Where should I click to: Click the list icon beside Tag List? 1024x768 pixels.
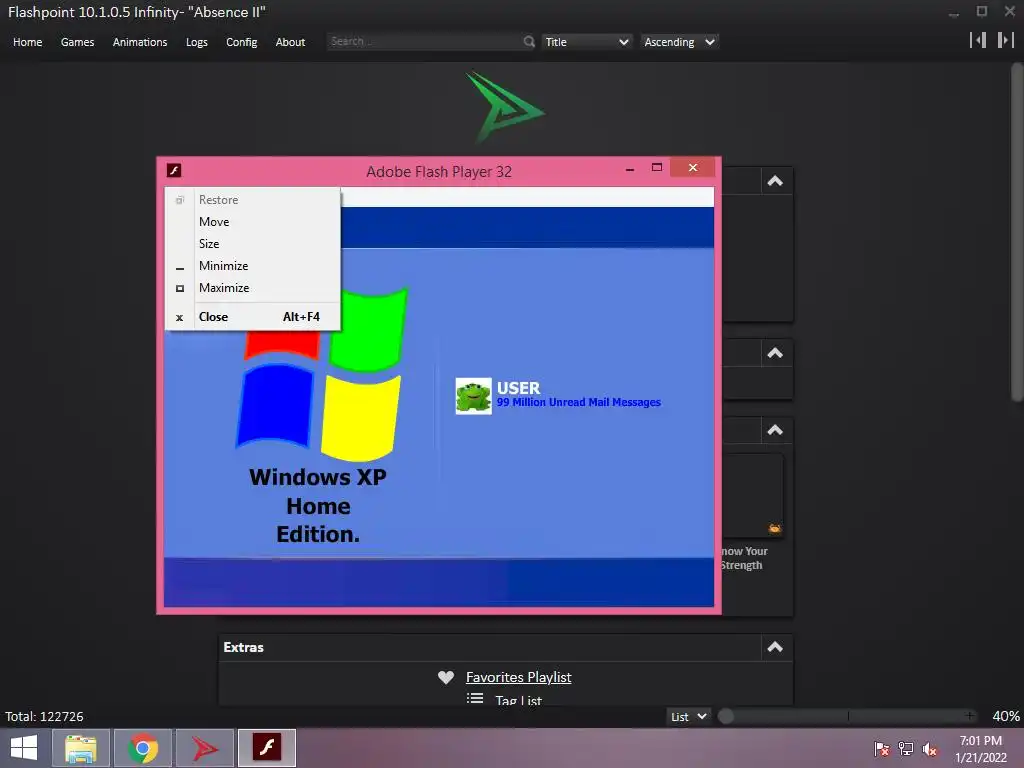click(x=475, y=699)
